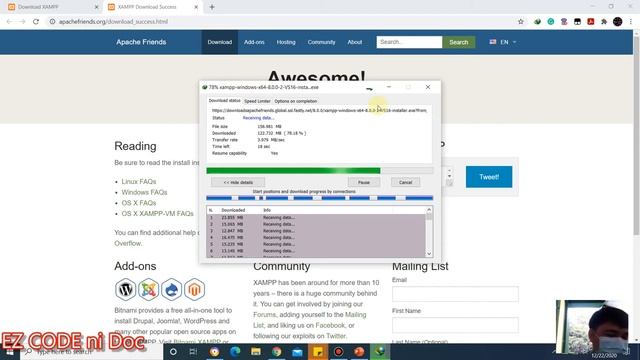Click the Hide details button
640x360 pixels.
(238, 182)
